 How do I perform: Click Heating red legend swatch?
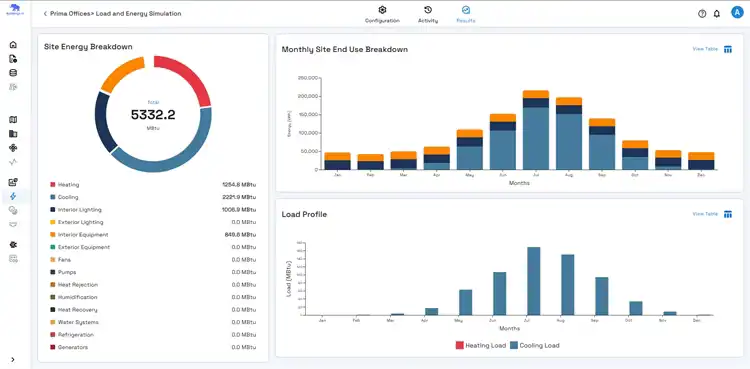[x=53, y=185]
